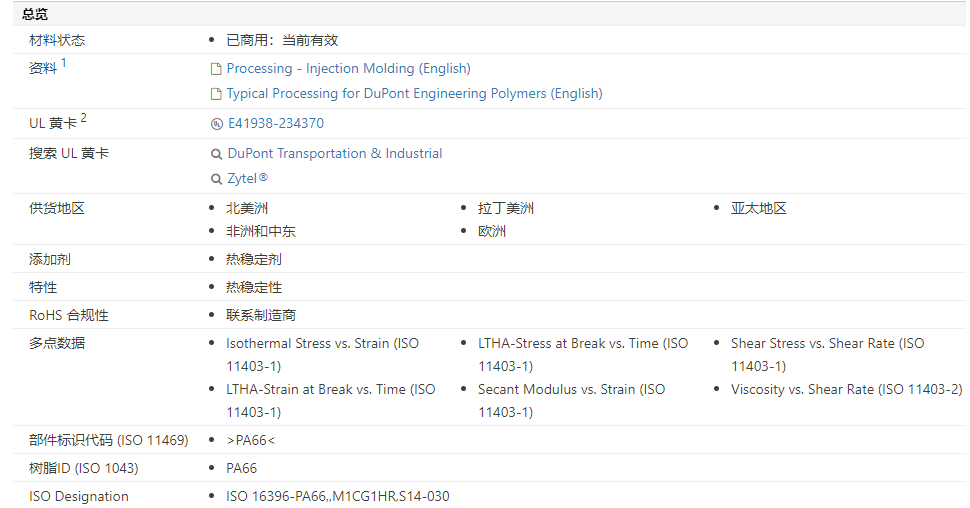The width and height of the screenshot is (970, 508).
Task: Select Viscosity vs. Shear Rate (ISO 11403-2)
Action: [846, 390]
